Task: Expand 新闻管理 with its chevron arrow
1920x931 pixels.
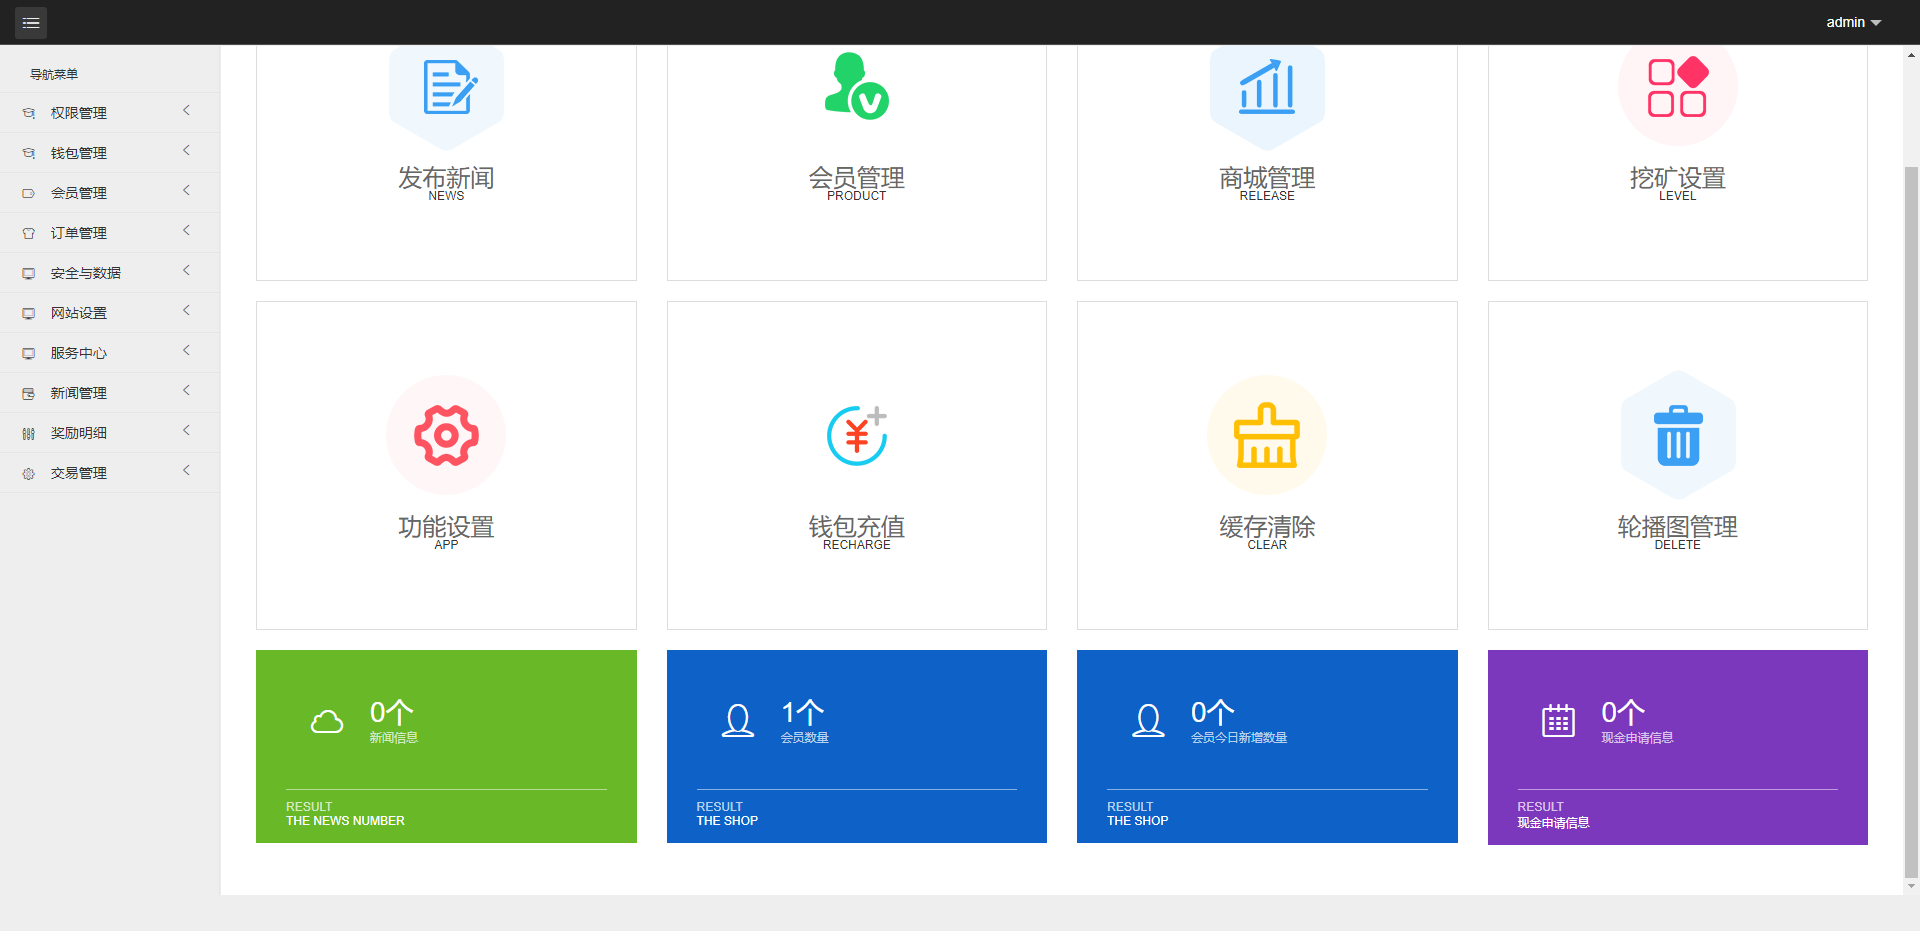Action: (x=186, y=391)
